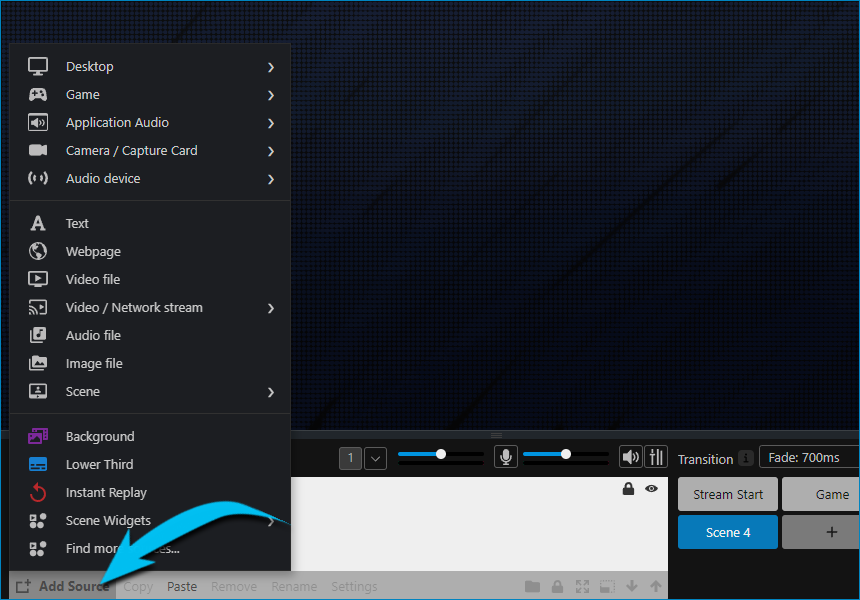Expand the Scene submenu chevron
The height and width of the screenshot is (600, 860).
tap(270, 391)
